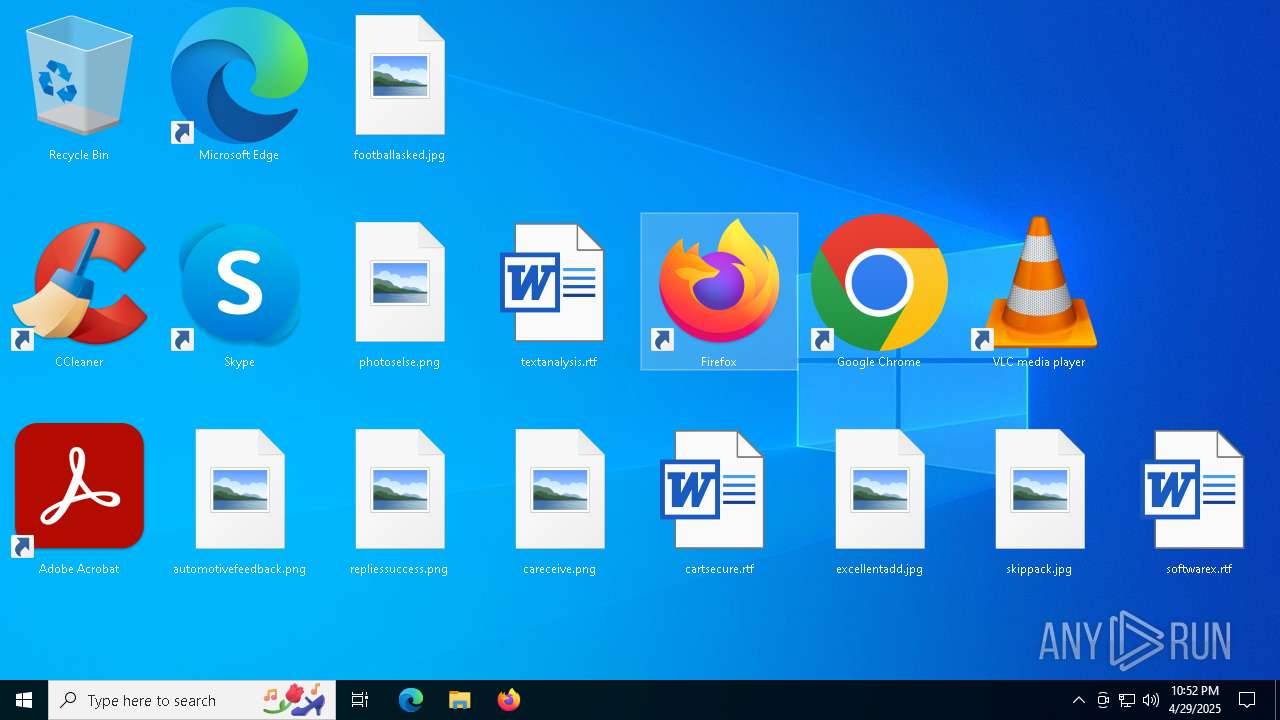The width and height of the screenshot is (1280, 720).
Task: Click the Meet Now tray icon
Action: pos(1103,700)
